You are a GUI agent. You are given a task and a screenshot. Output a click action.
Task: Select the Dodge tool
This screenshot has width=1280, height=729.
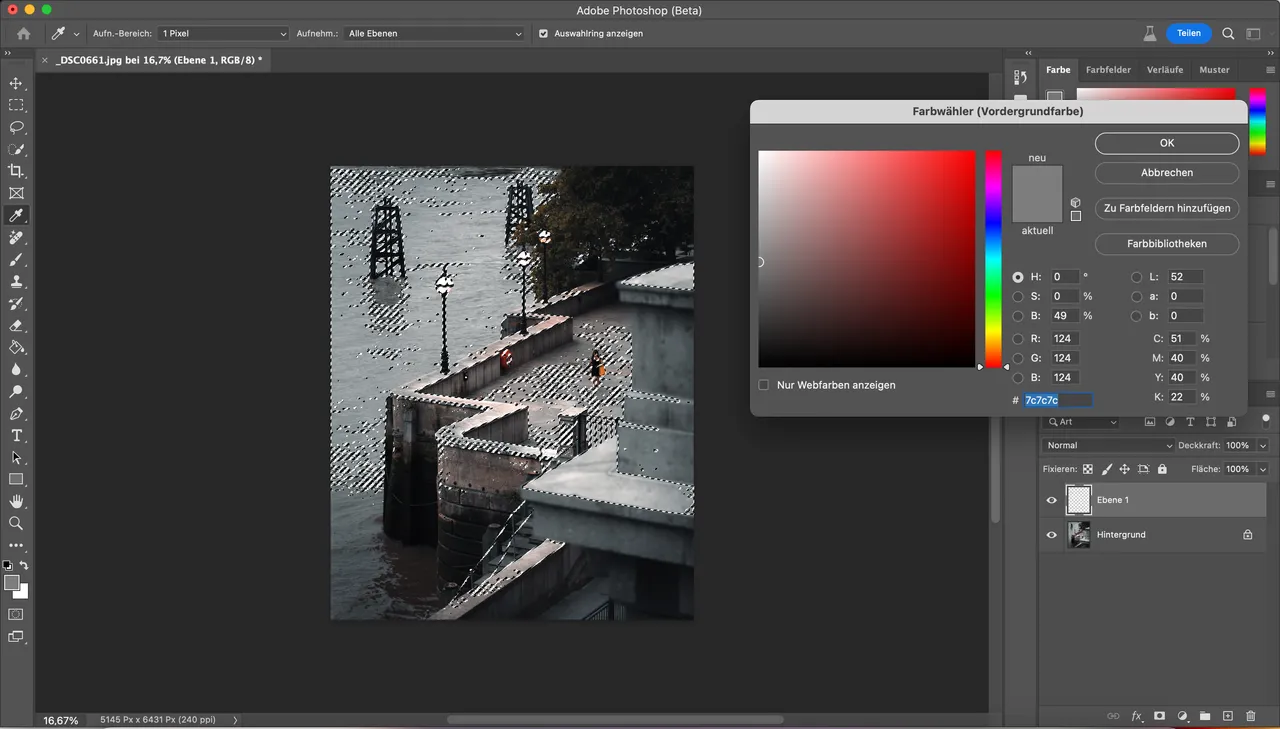point(16,391)
